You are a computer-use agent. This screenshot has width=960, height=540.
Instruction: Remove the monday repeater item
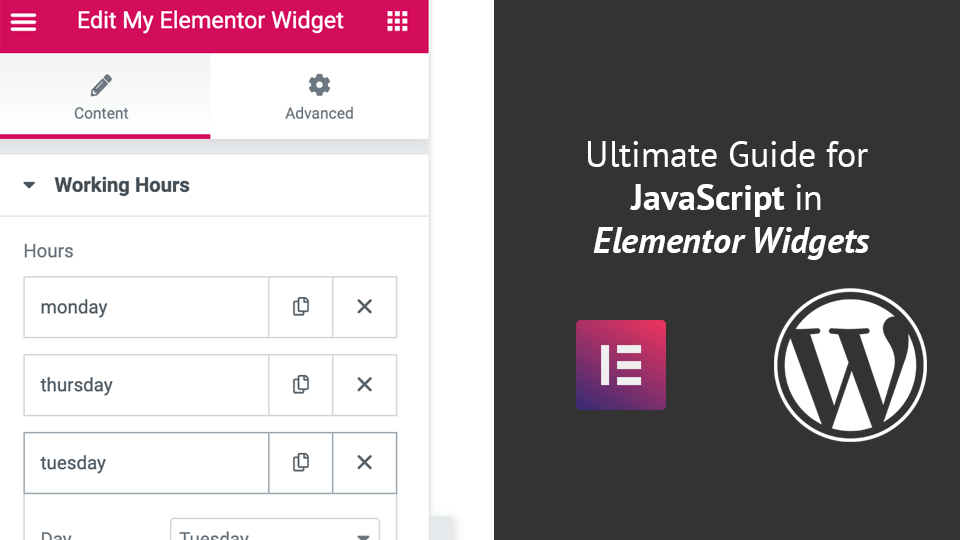pyautogui.click(x=364, y=307)
